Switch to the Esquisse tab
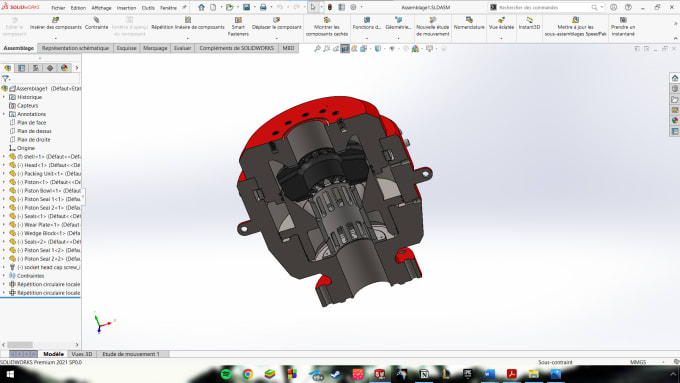 127,48
